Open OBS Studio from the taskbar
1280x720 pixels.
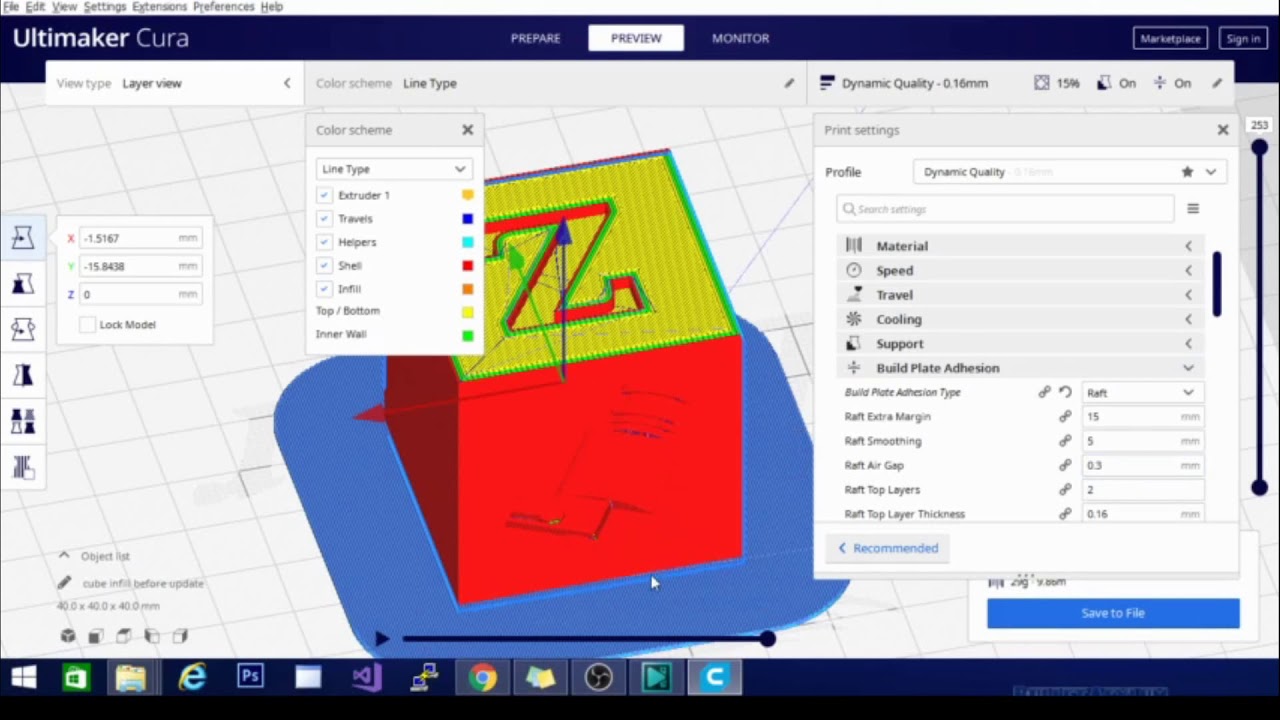tap(598, 678)
